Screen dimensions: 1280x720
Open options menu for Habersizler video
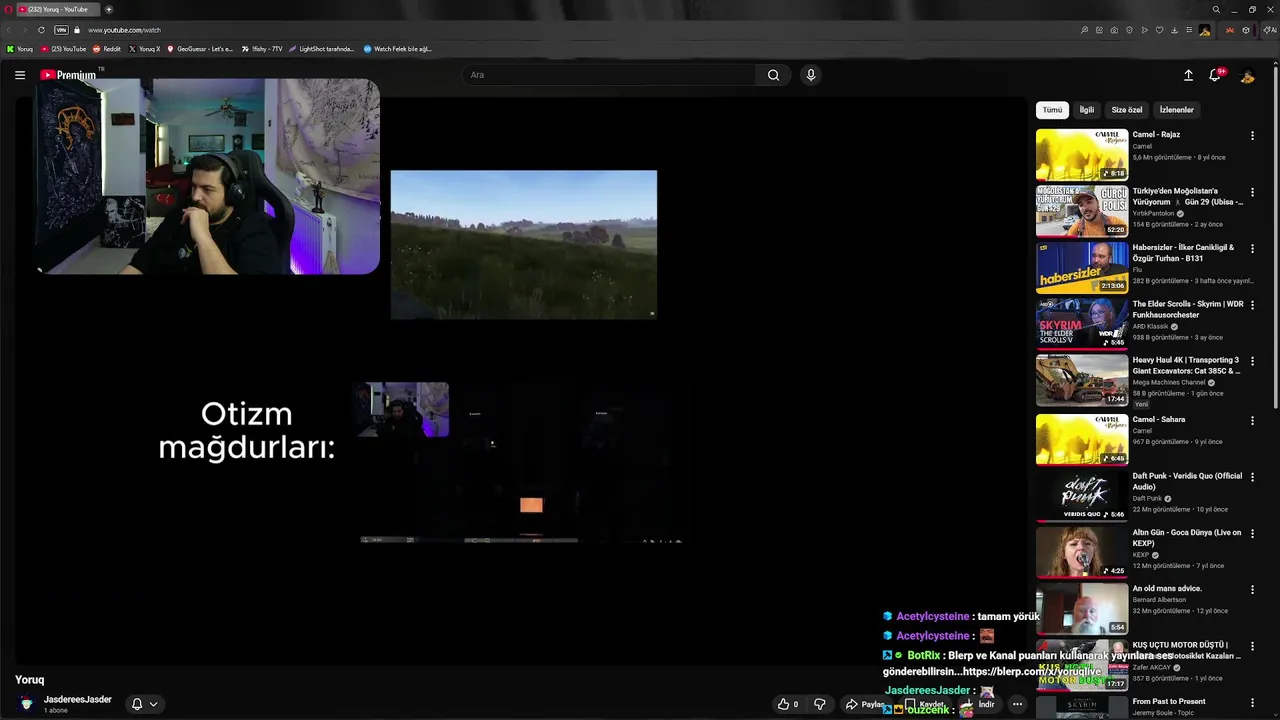[x=1252, y=249]
